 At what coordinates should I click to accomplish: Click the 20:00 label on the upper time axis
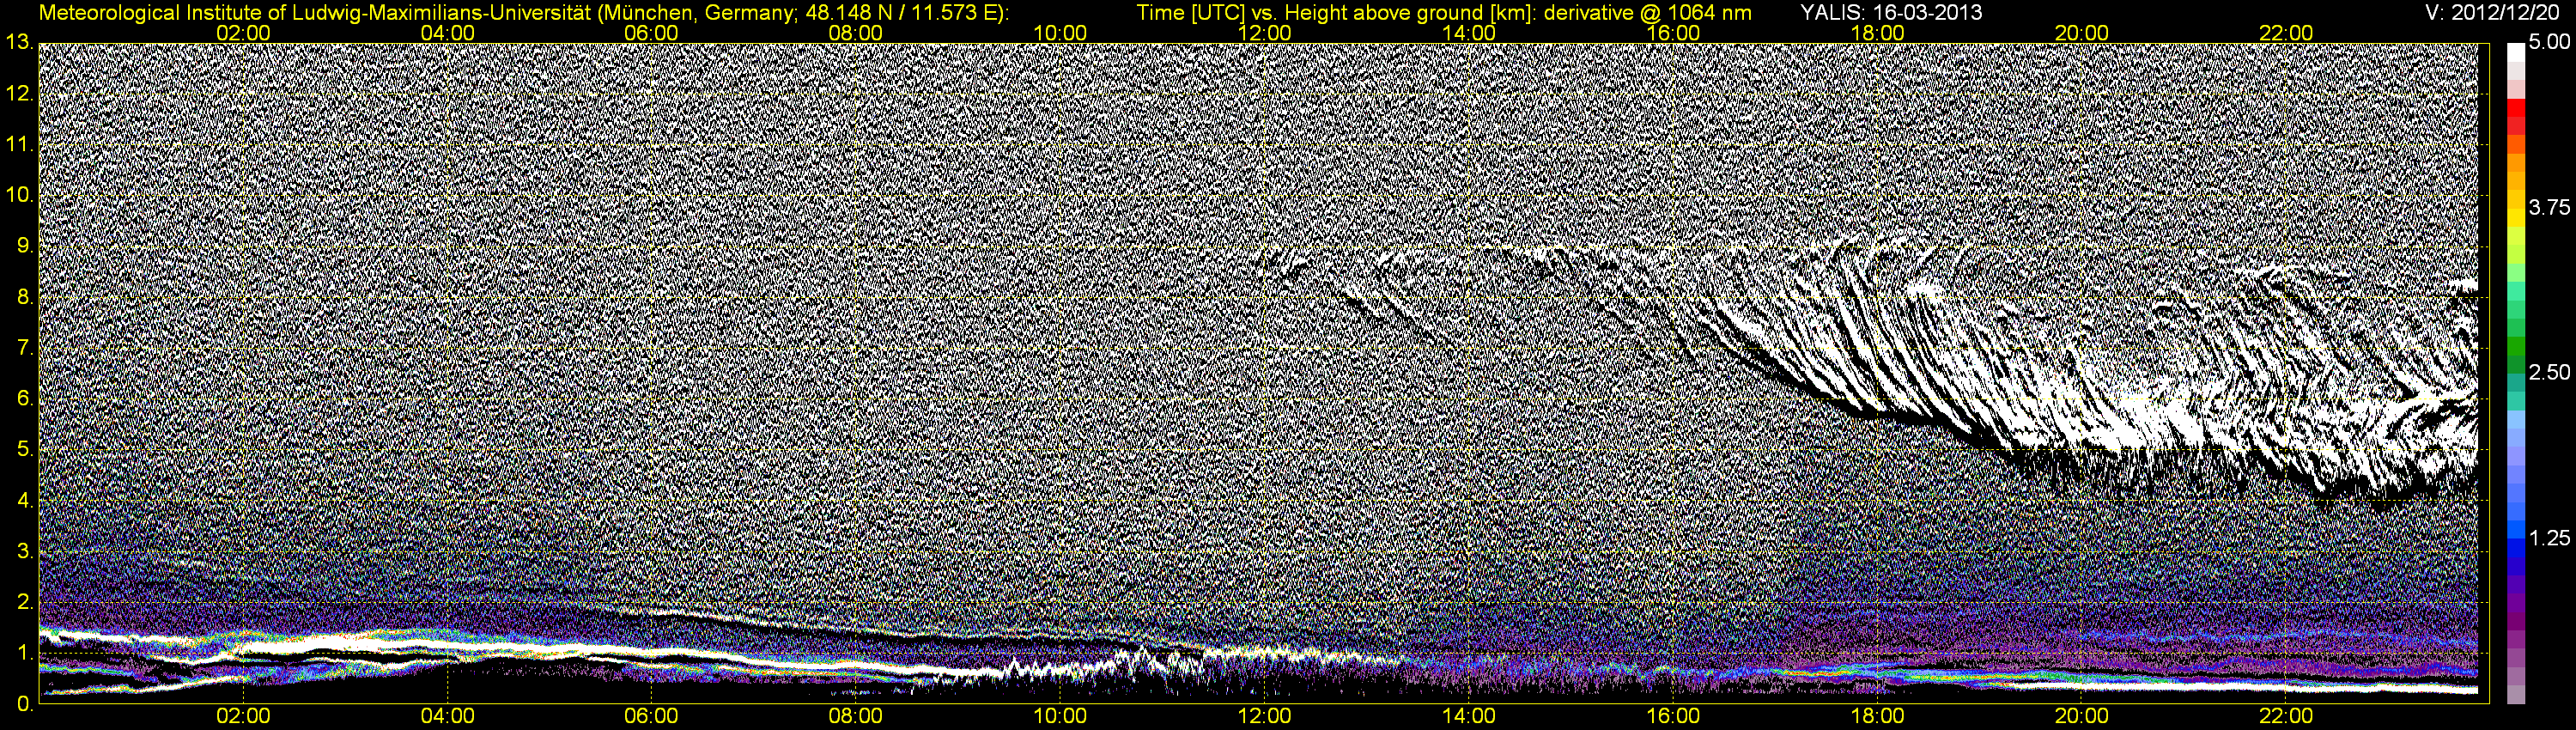click(2082, 33)
